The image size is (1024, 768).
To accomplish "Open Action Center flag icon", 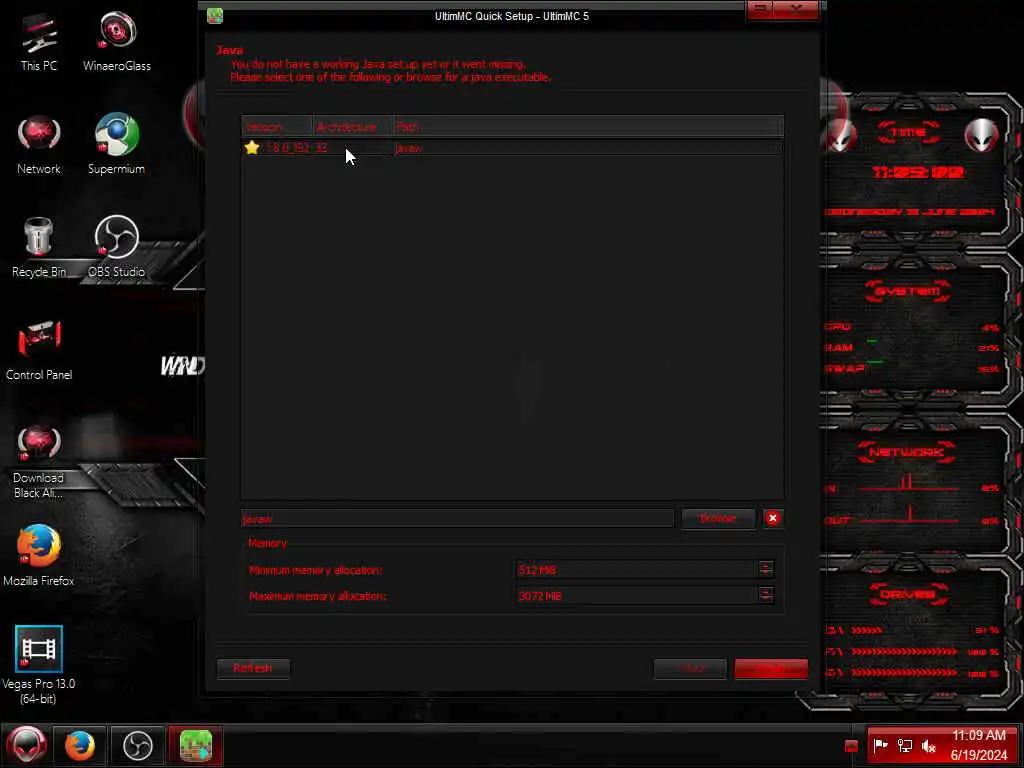I will tap(880, 745).
